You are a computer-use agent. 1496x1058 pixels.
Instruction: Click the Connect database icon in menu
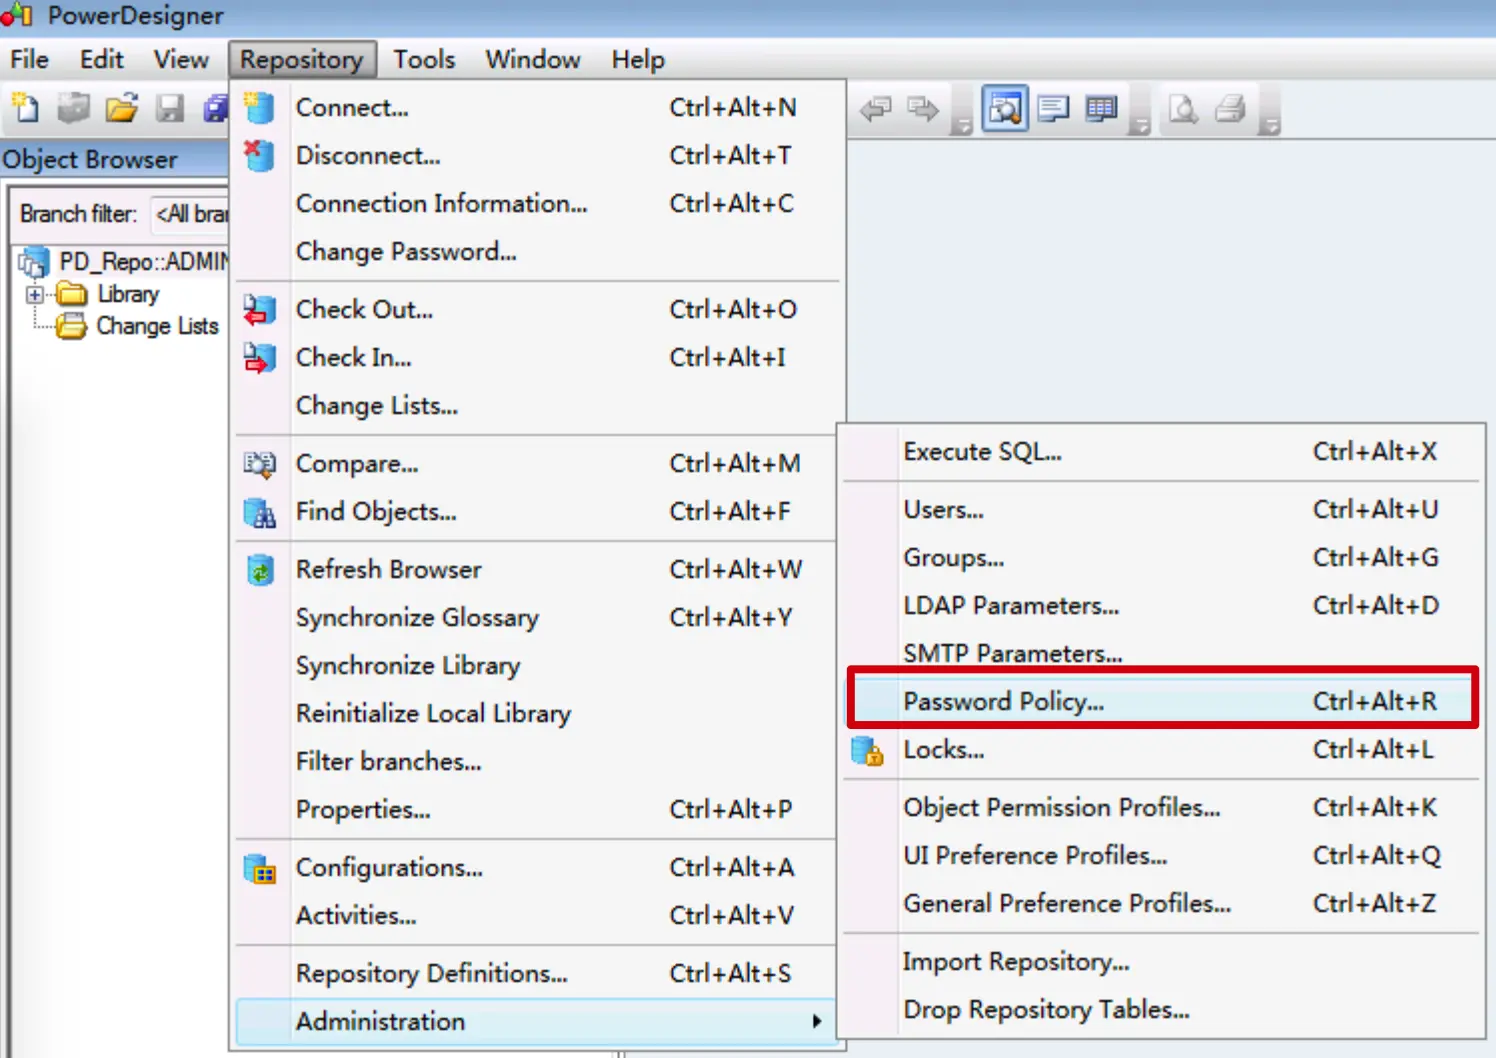259,107
